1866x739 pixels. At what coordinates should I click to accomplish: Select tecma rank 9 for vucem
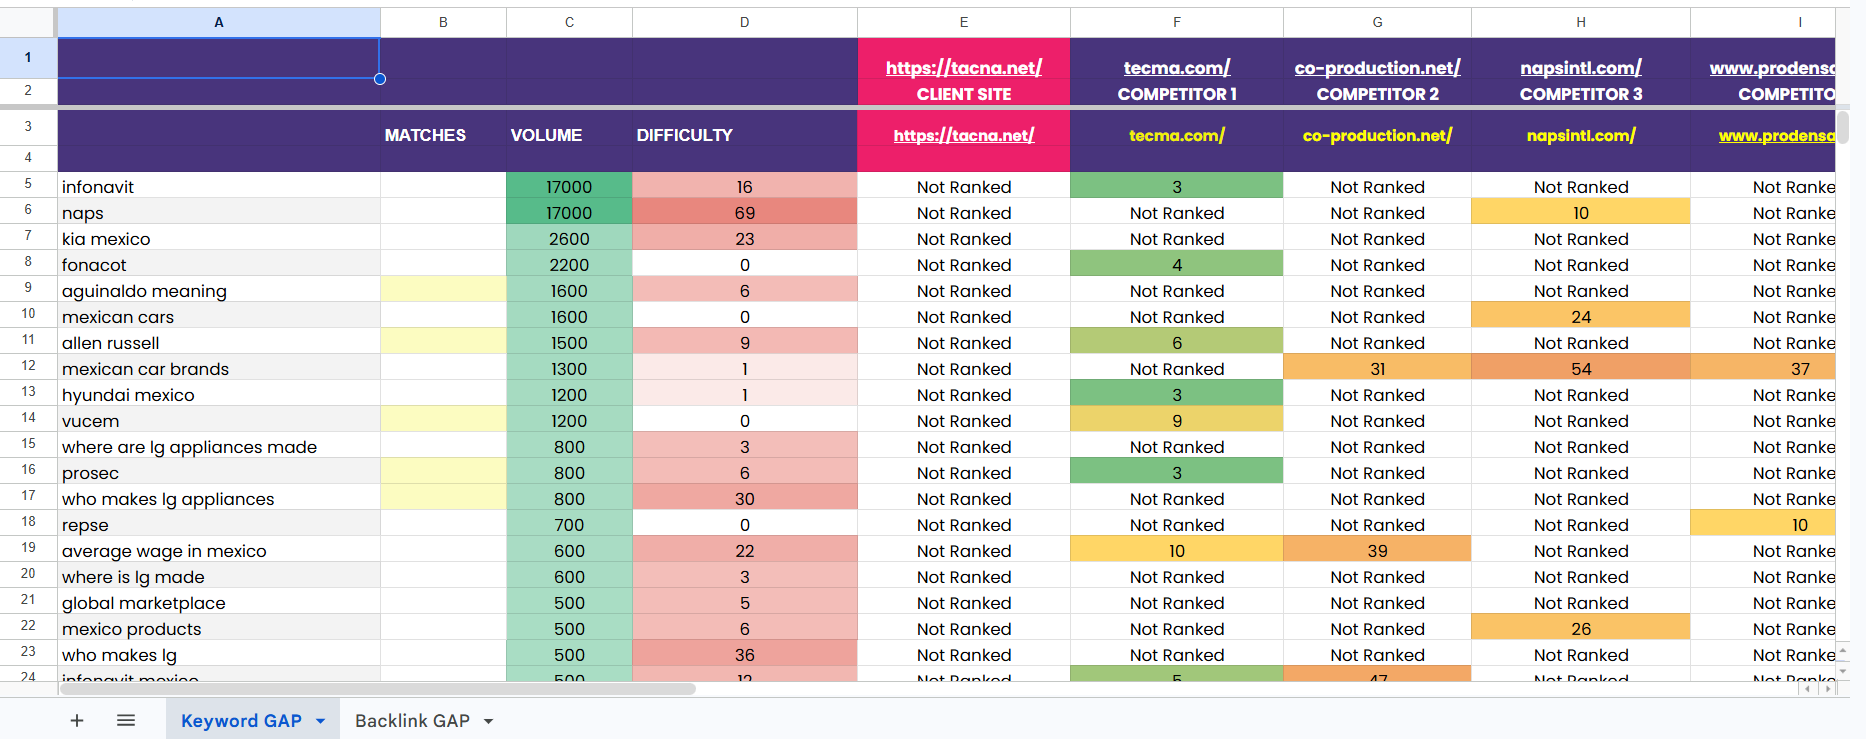(x=1177, y=420)
